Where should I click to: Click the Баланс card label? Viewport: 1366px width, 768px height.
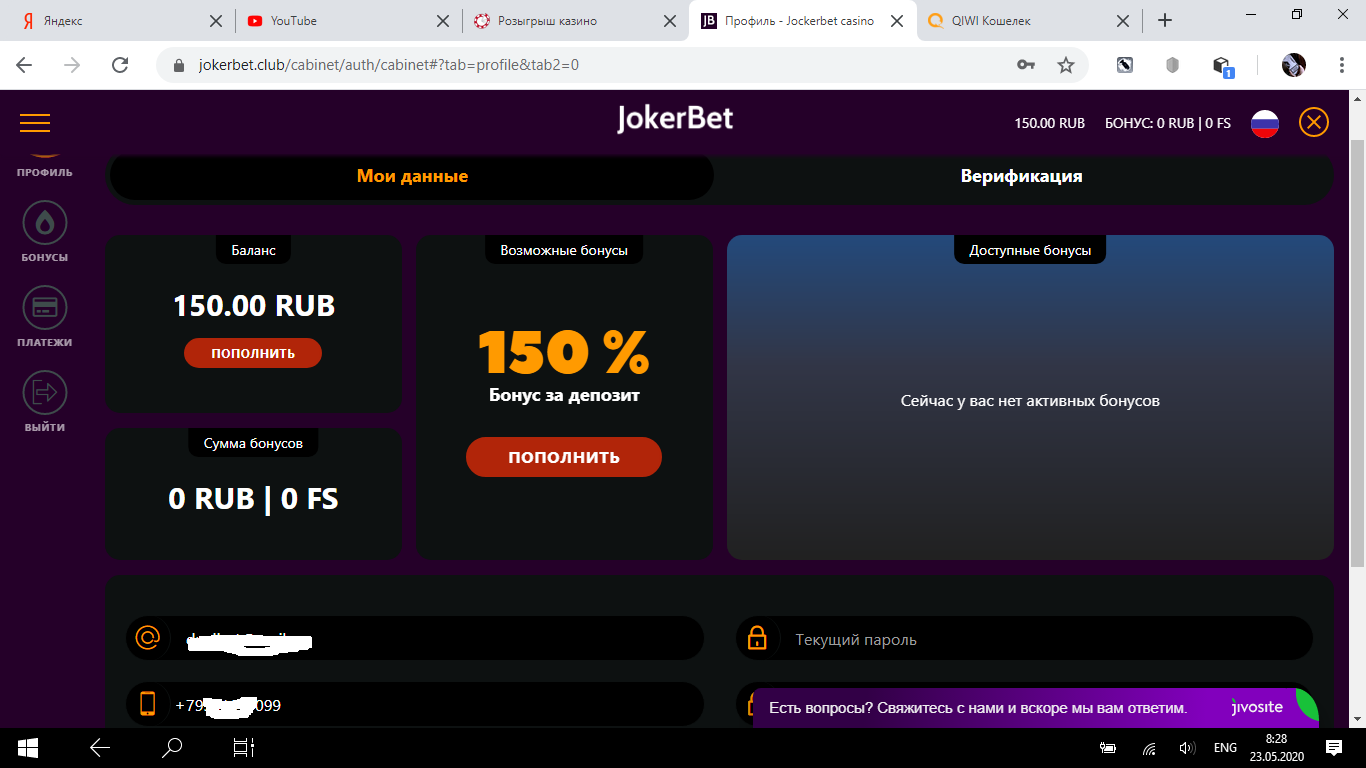pyautogui.click(x=253, y=250)
